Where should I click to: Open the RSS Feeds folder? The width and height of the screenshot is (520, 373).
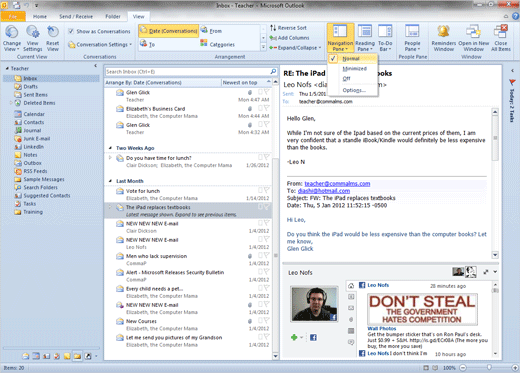[x=35, y=171]
